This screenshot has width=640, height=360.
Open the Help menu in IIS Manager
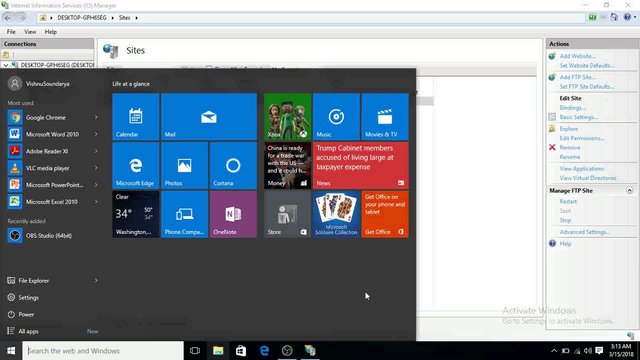click(51, 32)
